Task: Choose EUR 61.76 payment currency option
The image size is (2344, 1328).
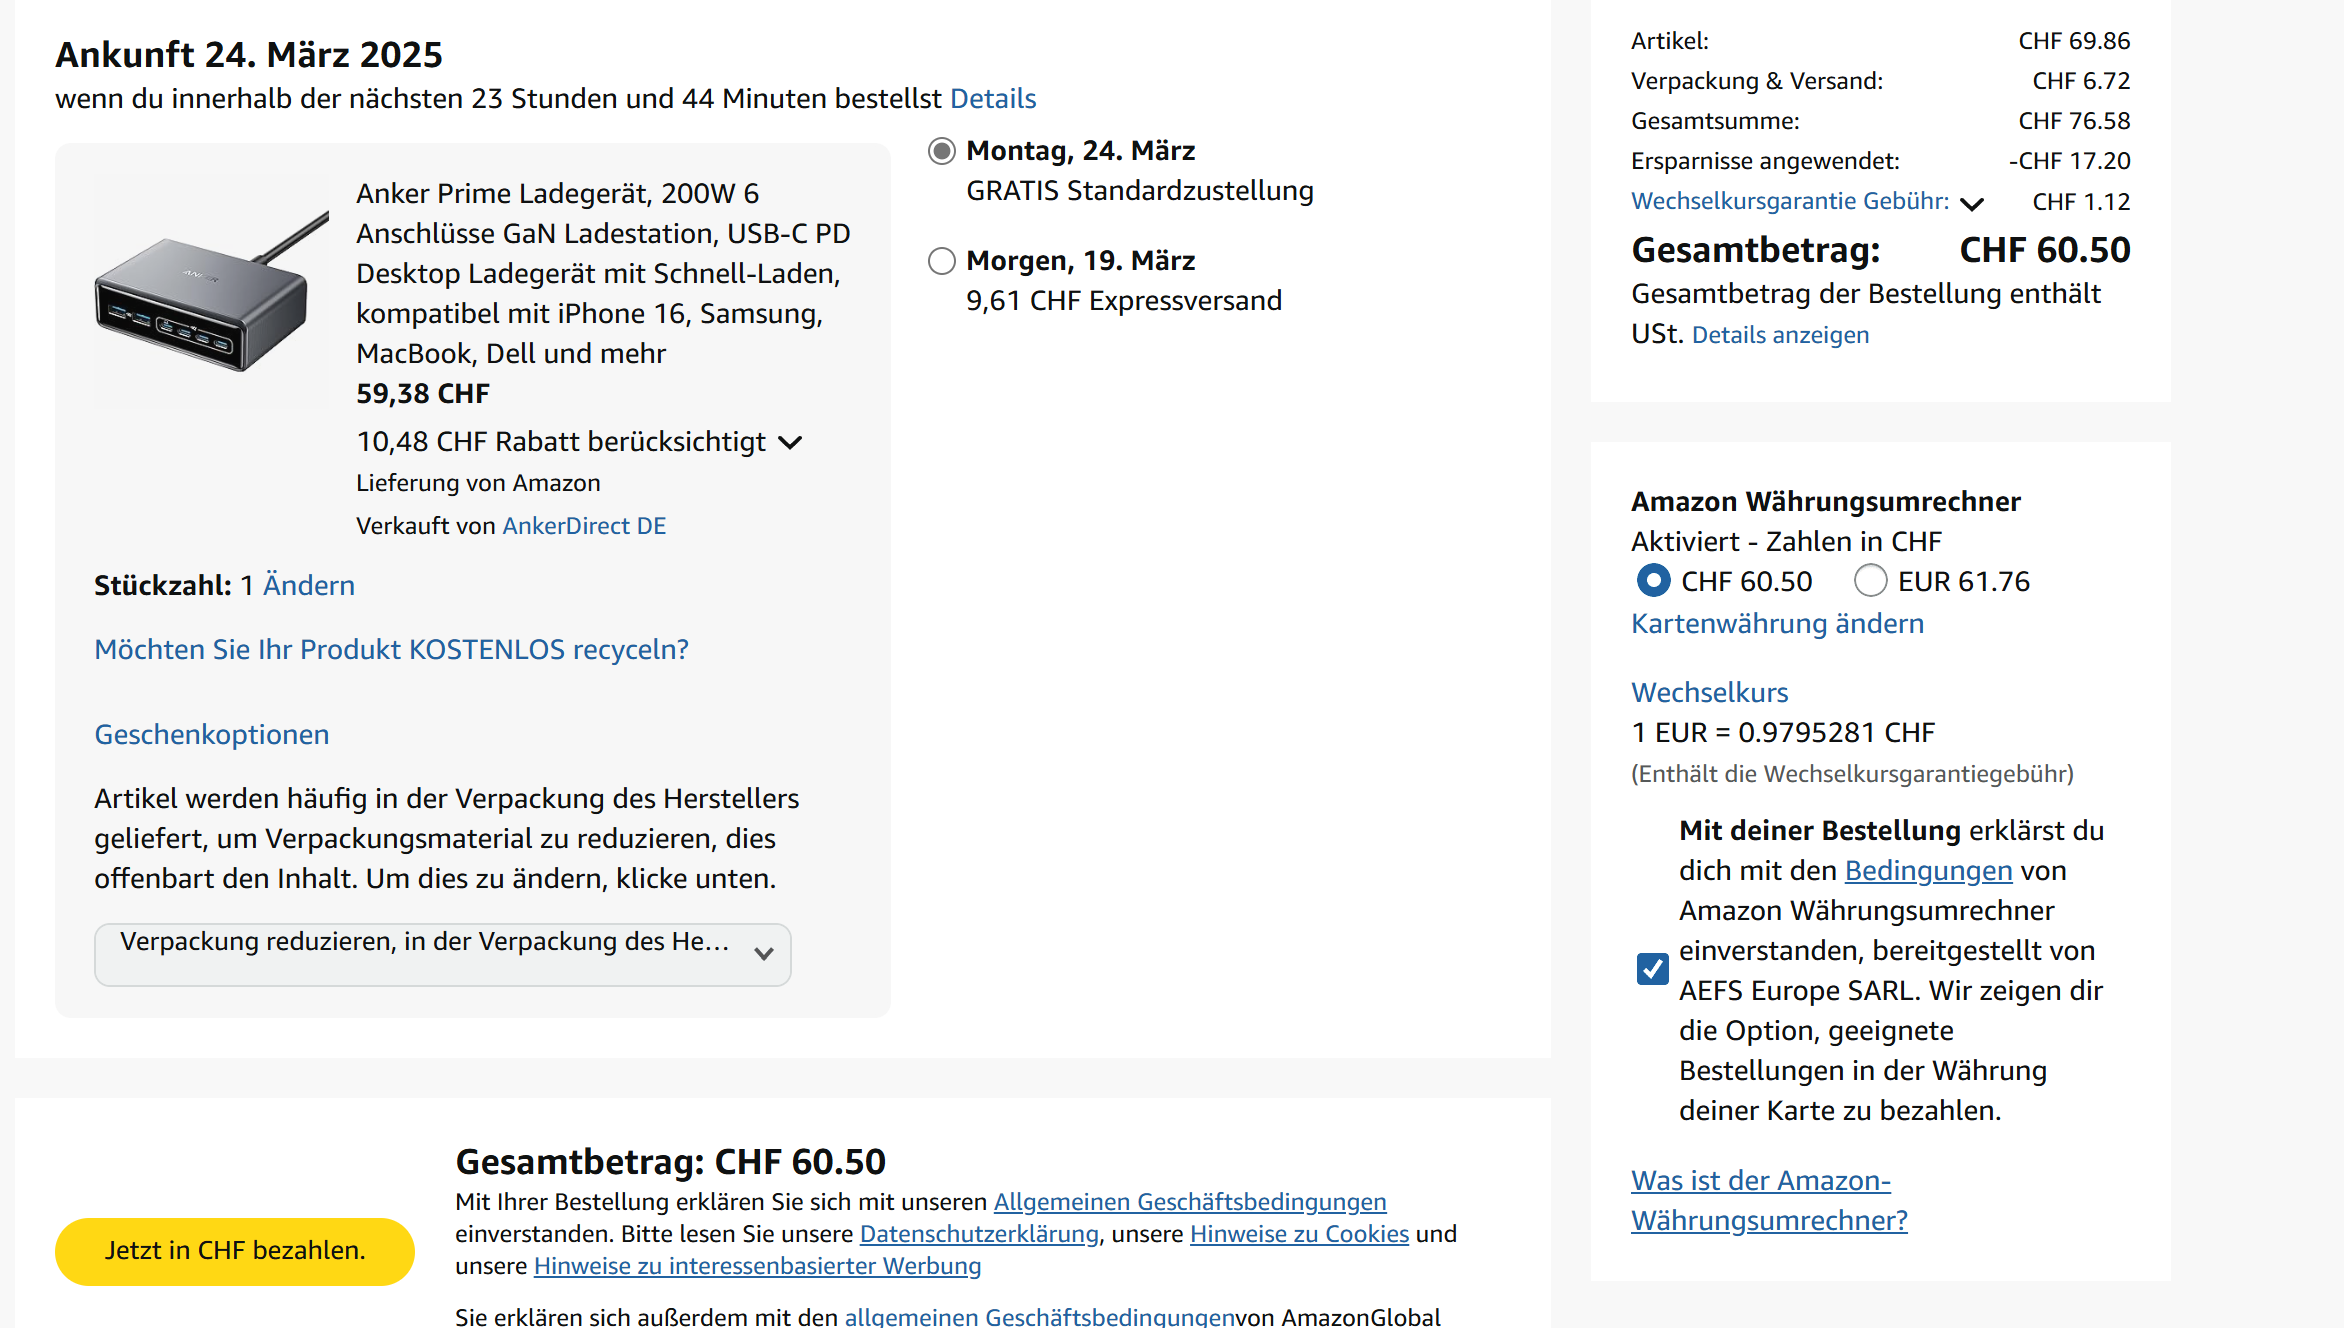Action: pos(1870,581)
